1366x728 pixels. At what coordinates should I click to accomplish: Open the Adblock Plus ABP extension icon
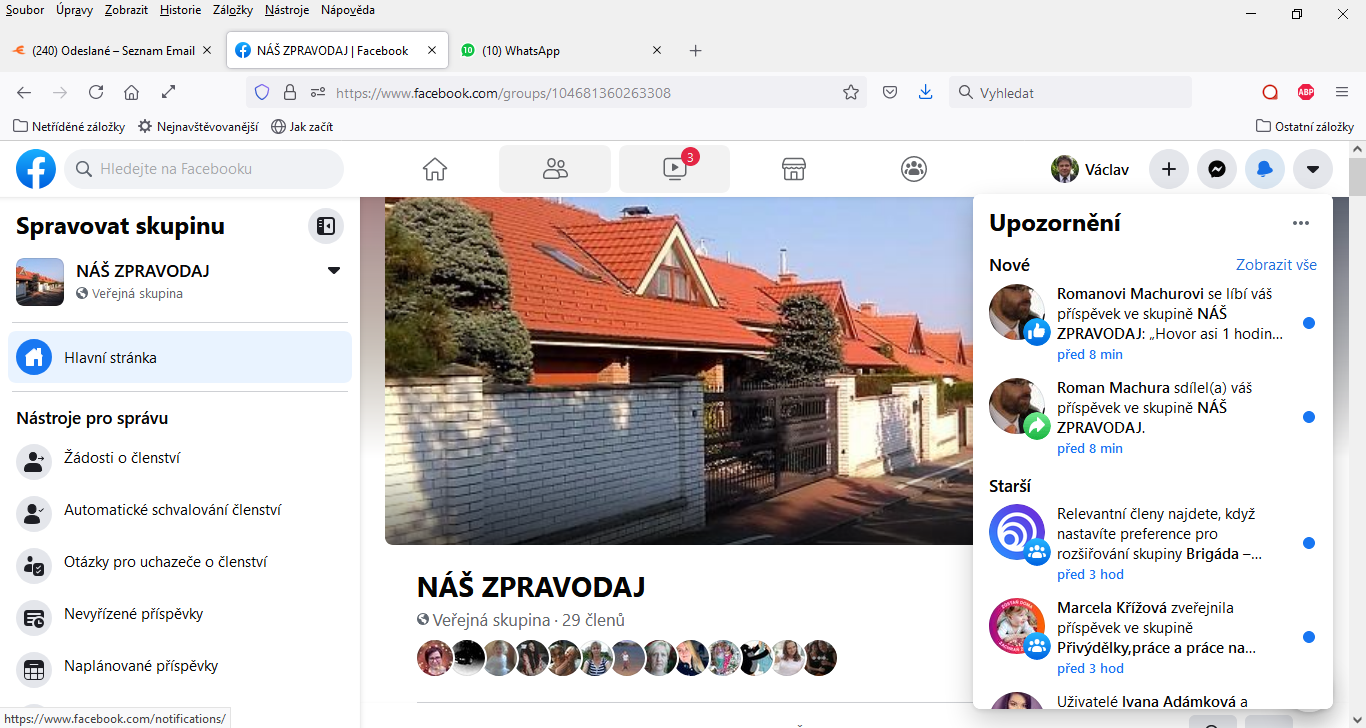1306,92
